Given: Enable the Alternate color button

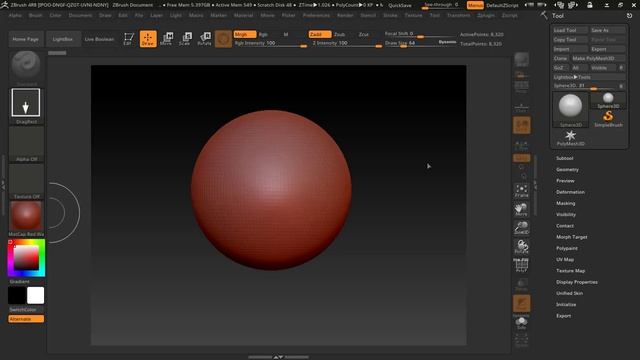Looking at the screenshot, I should (x=26, y=319).
